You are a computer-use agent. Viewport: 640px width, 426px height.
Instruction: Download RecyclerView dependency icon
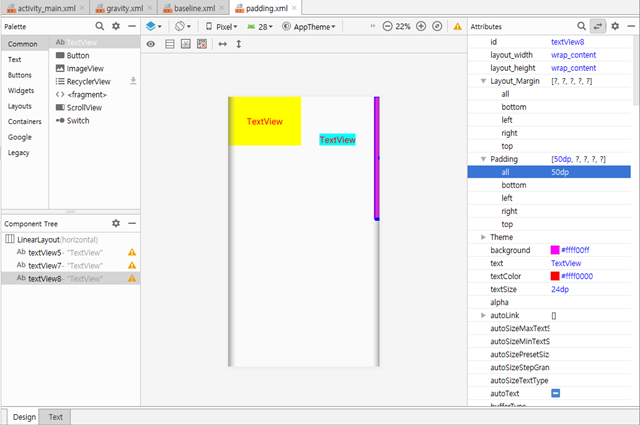click(133, 81)
